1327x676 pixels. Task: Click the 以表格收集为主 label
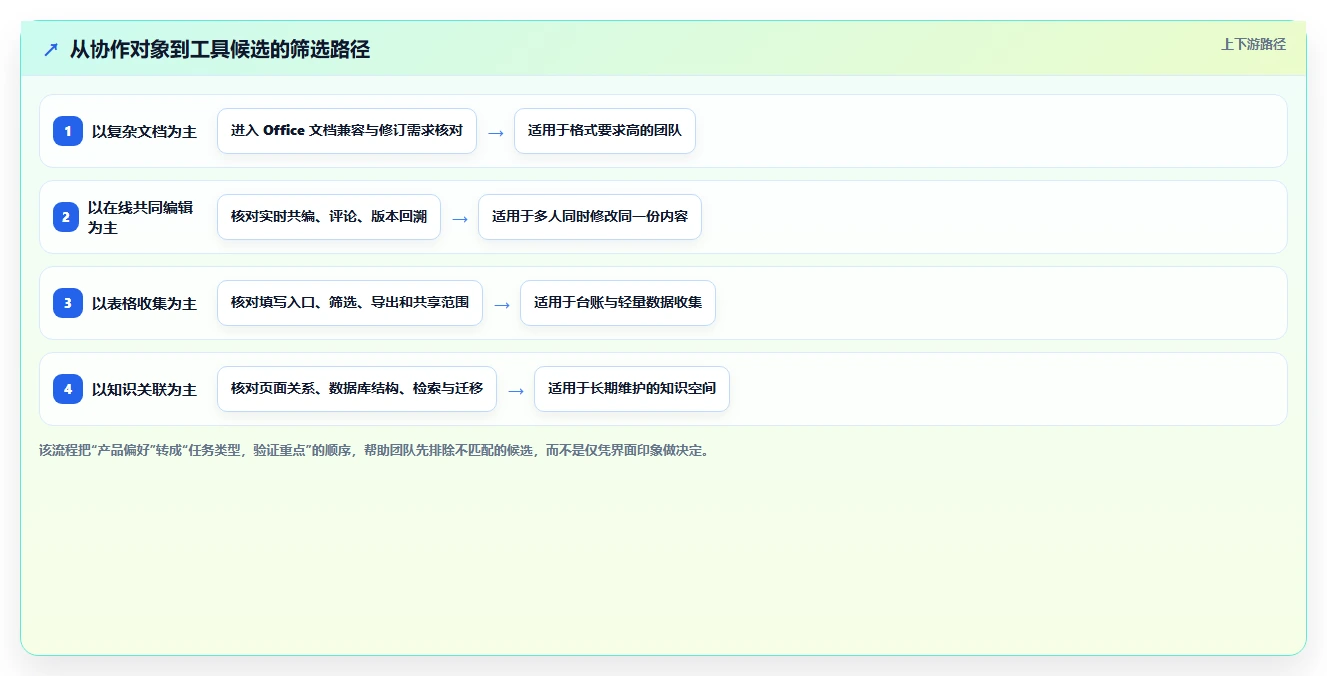[x=144, y=303]
